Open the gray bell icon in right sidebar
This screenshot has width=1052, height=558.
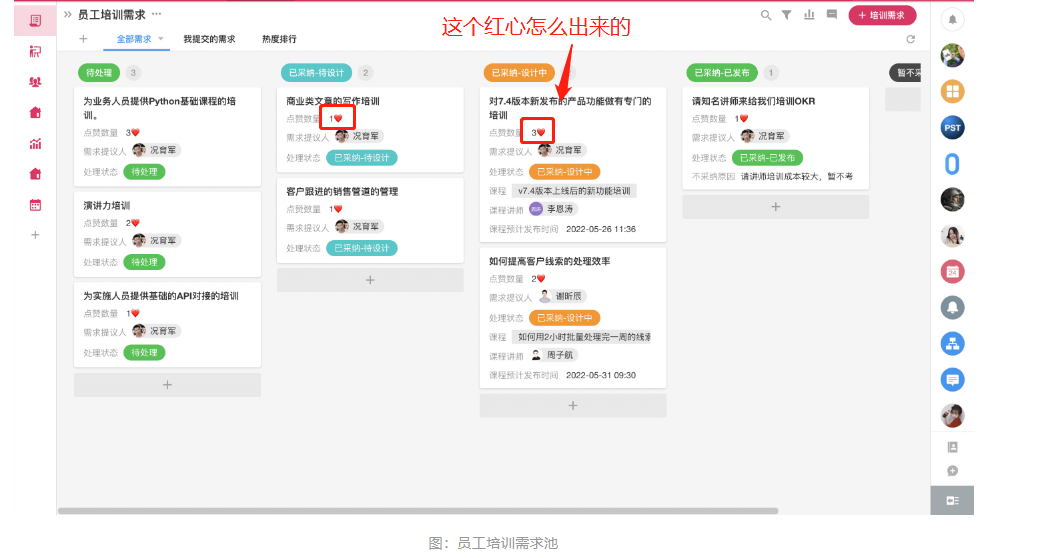tap(952, 308)
